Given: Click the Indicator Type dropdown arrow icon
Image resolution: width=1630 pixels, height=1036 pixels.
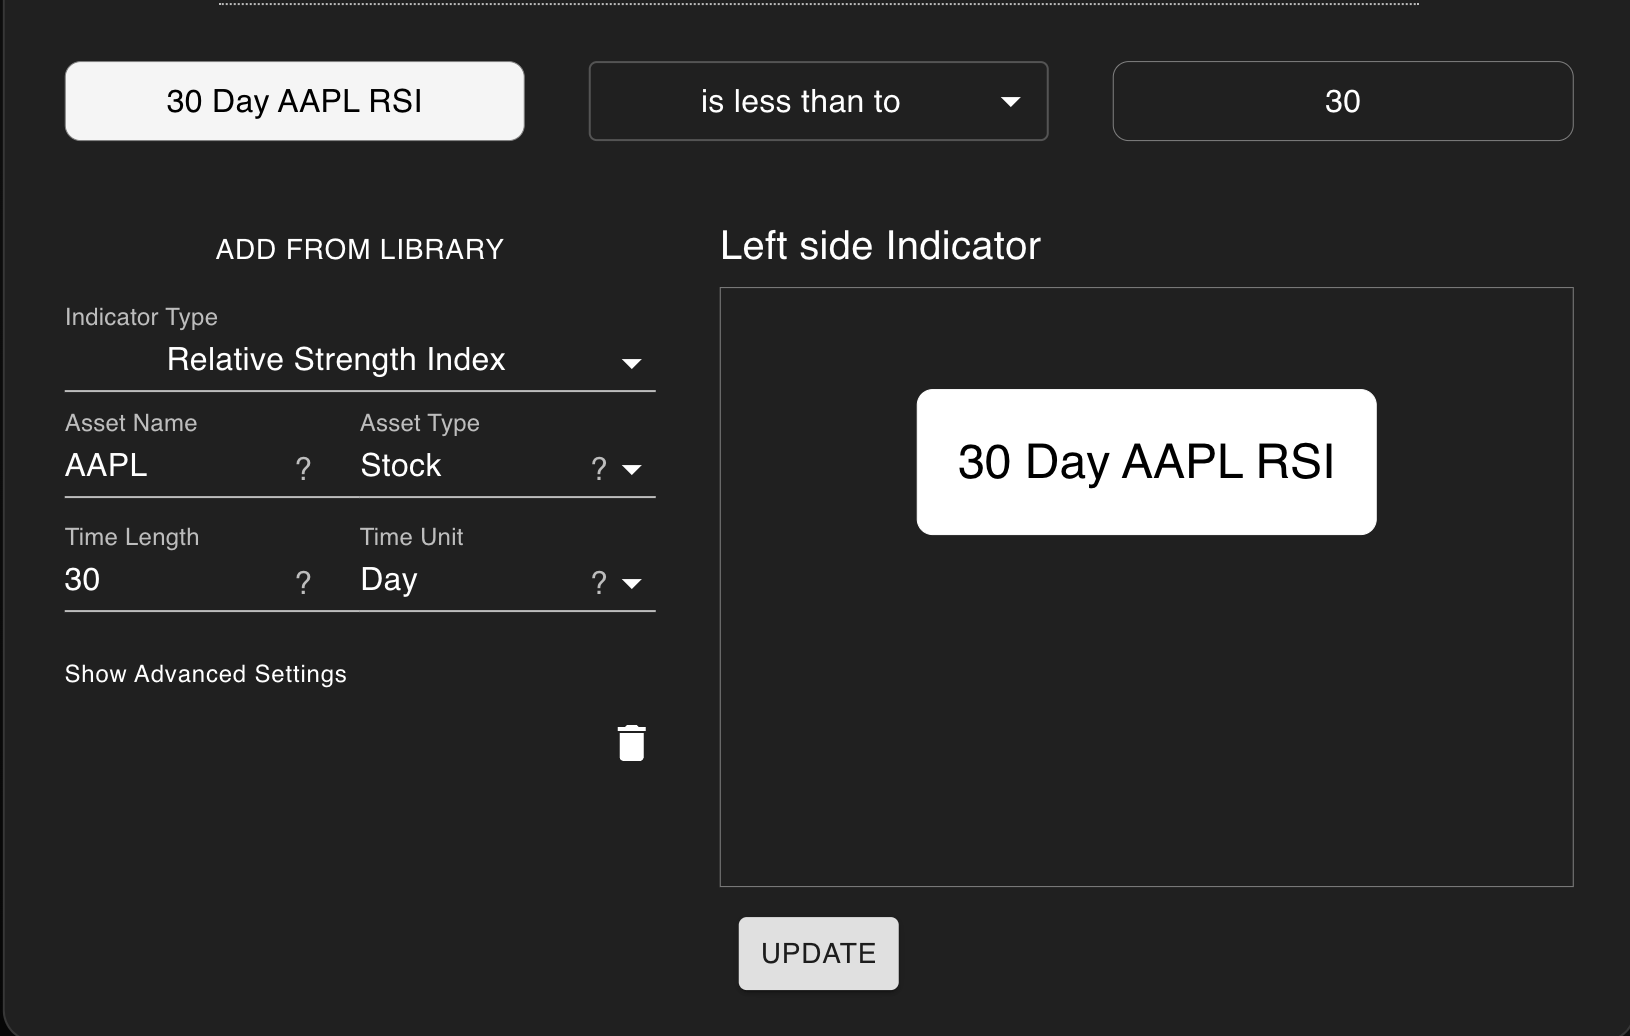Looking at the screenshot, I should coord(632,363).
